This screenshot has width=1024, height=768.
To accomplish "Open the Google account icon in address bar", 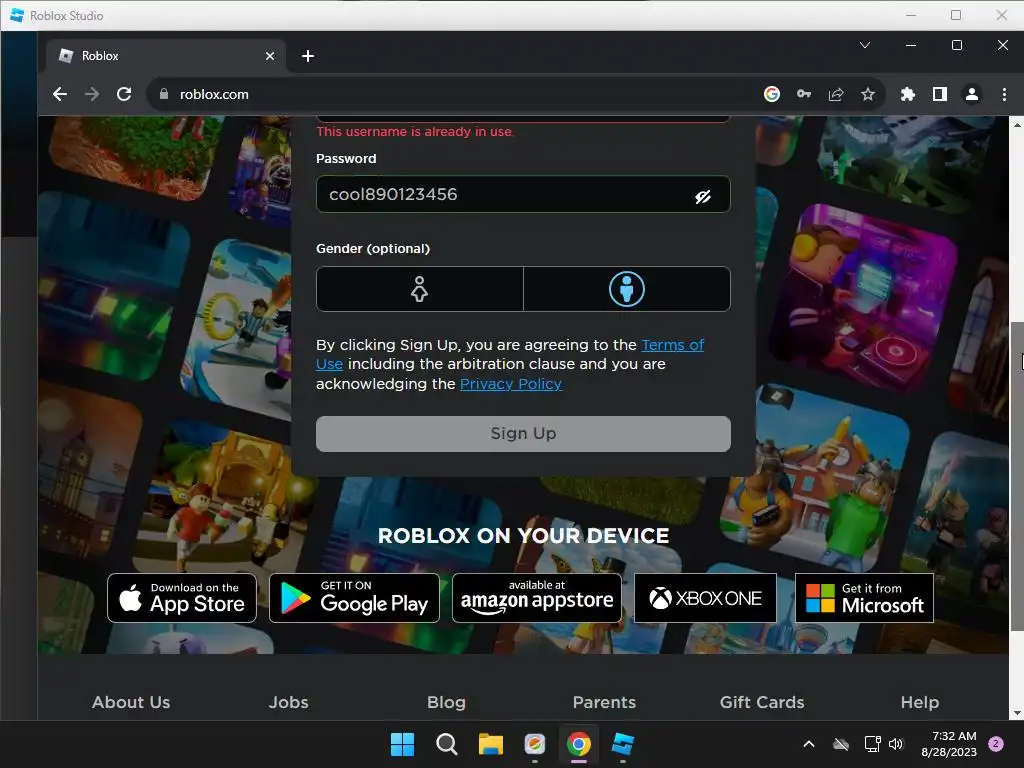I will [x=771, y=94].
